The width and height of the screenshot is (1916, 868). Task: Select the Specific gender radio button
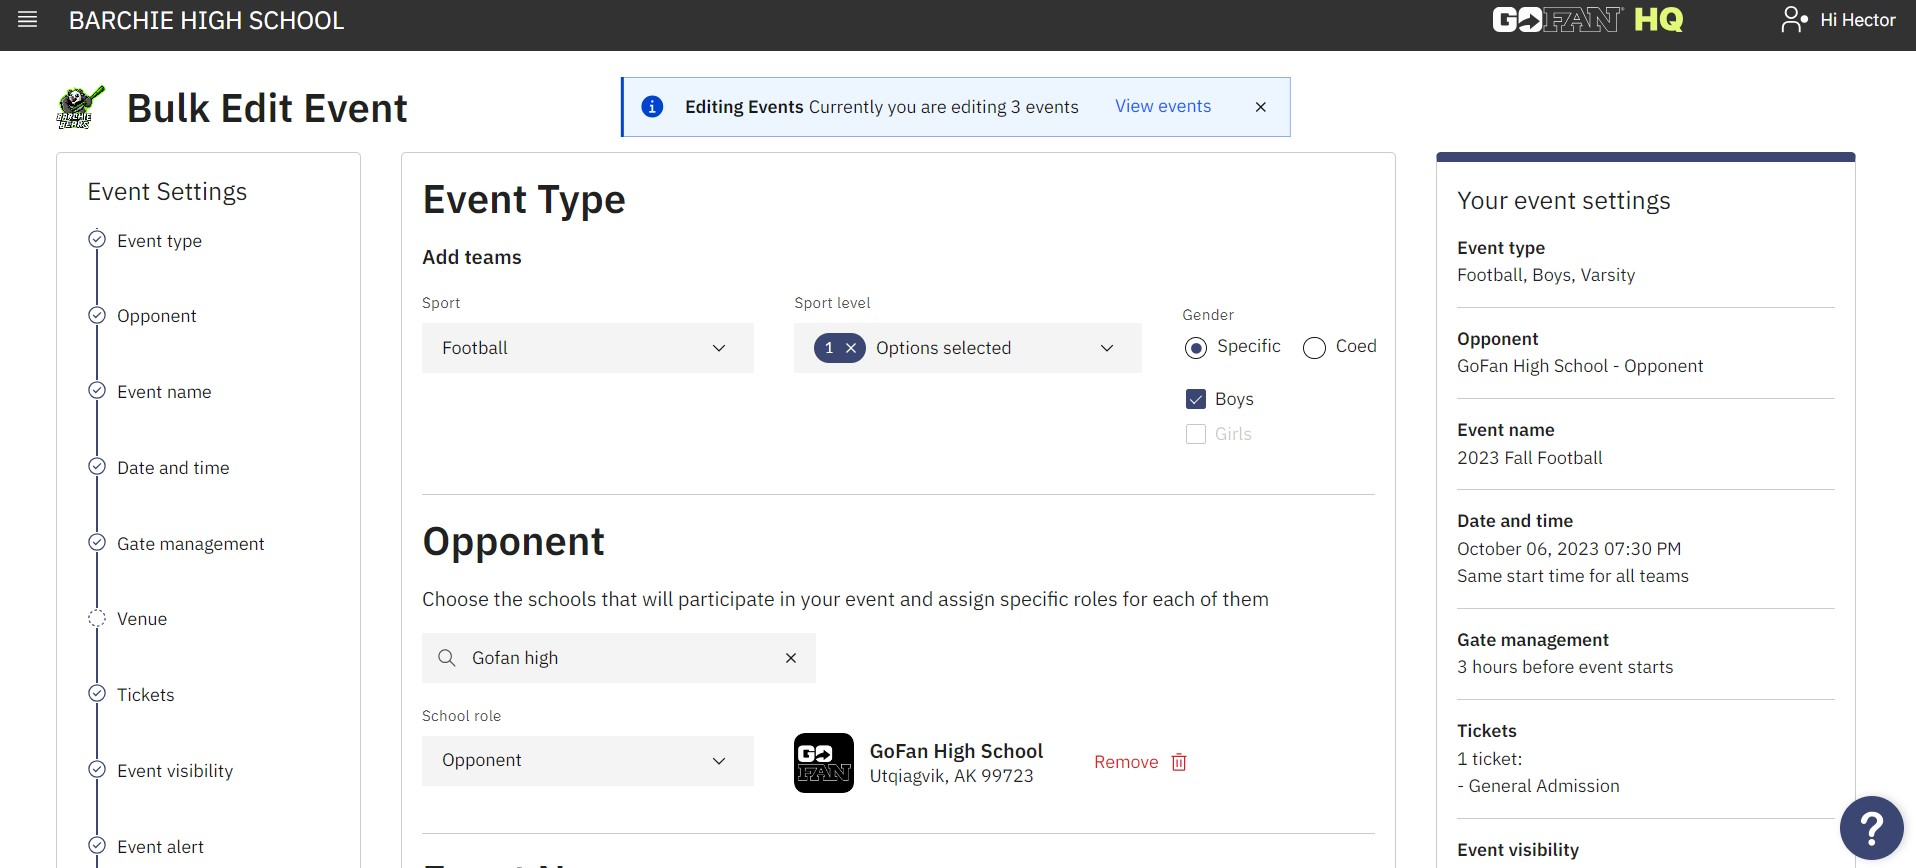[x=1195, y=348]
